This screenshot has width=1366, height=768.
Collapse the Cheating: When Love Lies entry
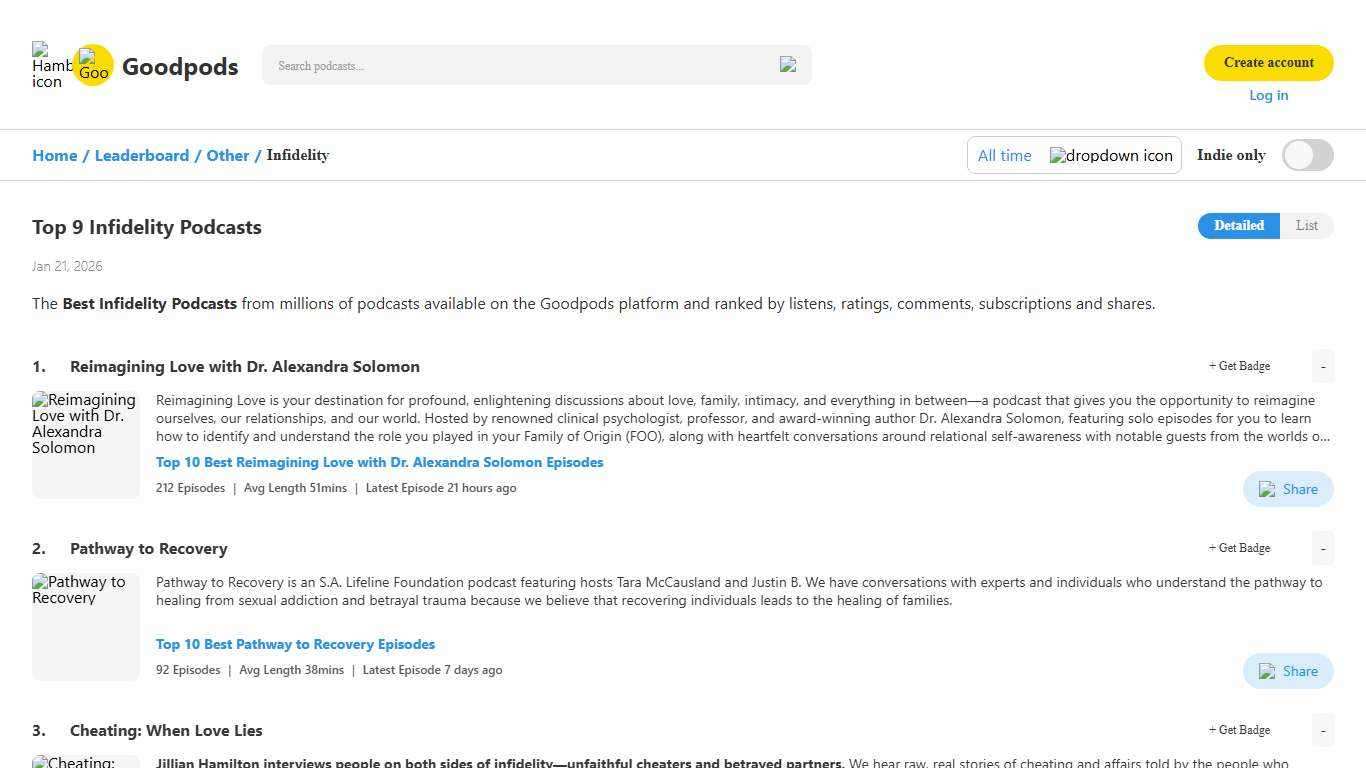click(x=1322, y=730)
